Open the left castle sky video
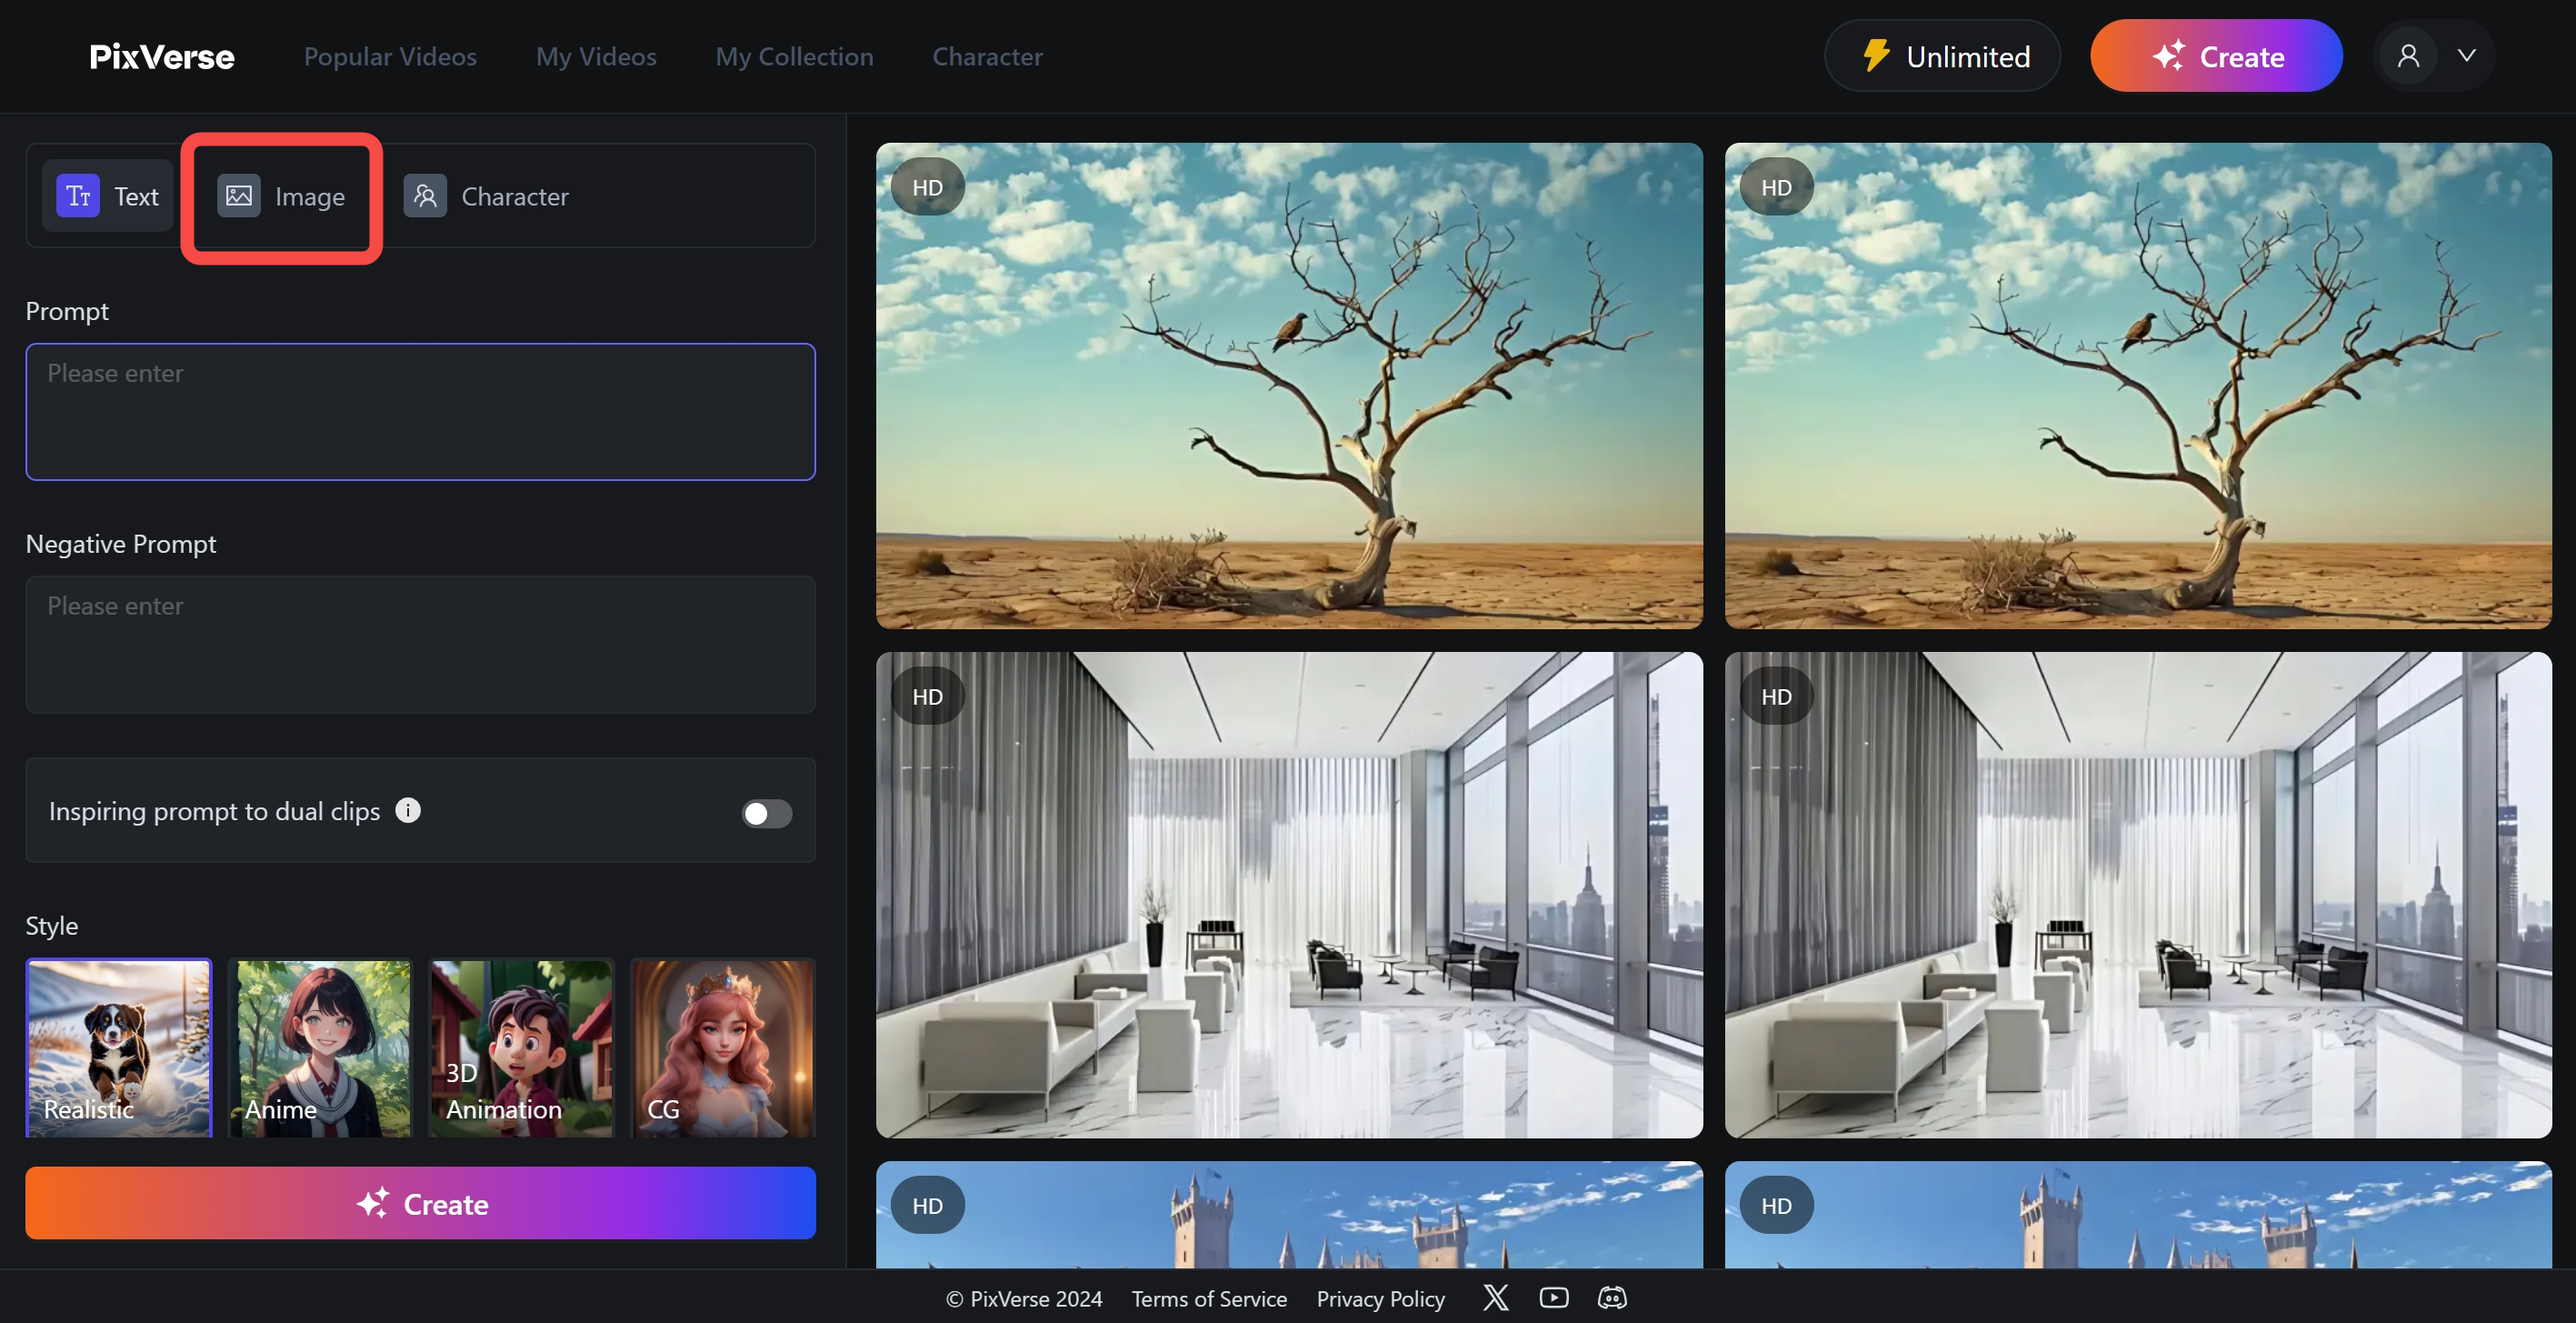The image size is (2576, 1323). pos(1289,1215)
